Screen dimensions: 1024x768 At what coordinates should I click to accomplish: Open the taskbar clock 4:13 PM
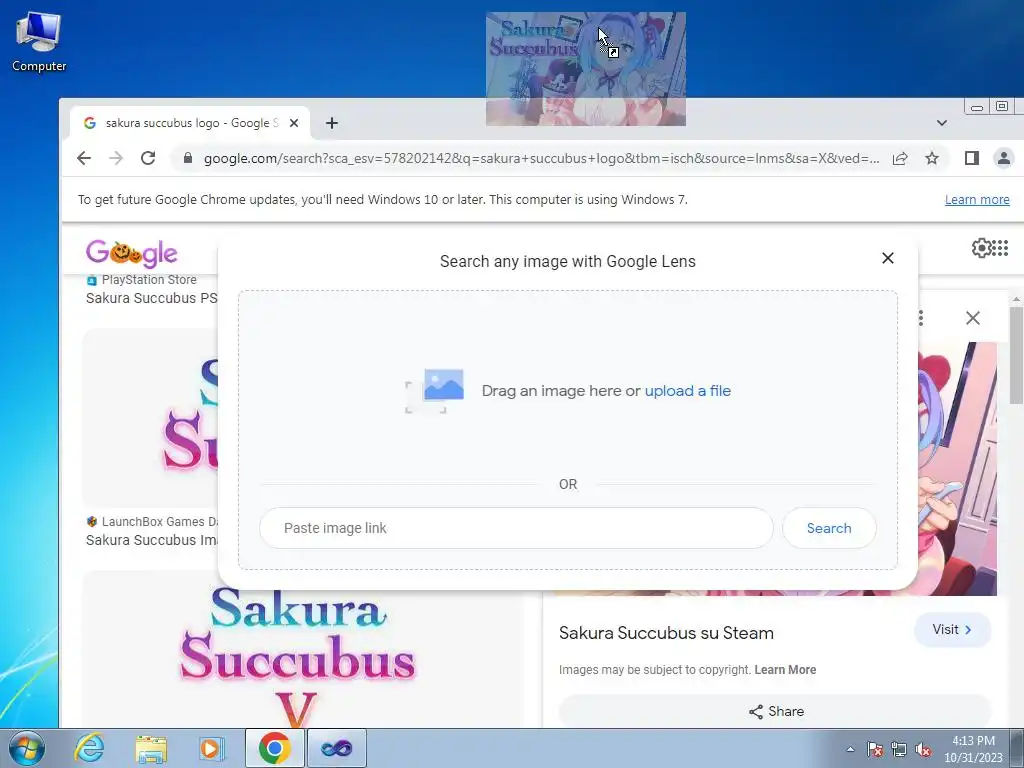[x=973, y=749]
